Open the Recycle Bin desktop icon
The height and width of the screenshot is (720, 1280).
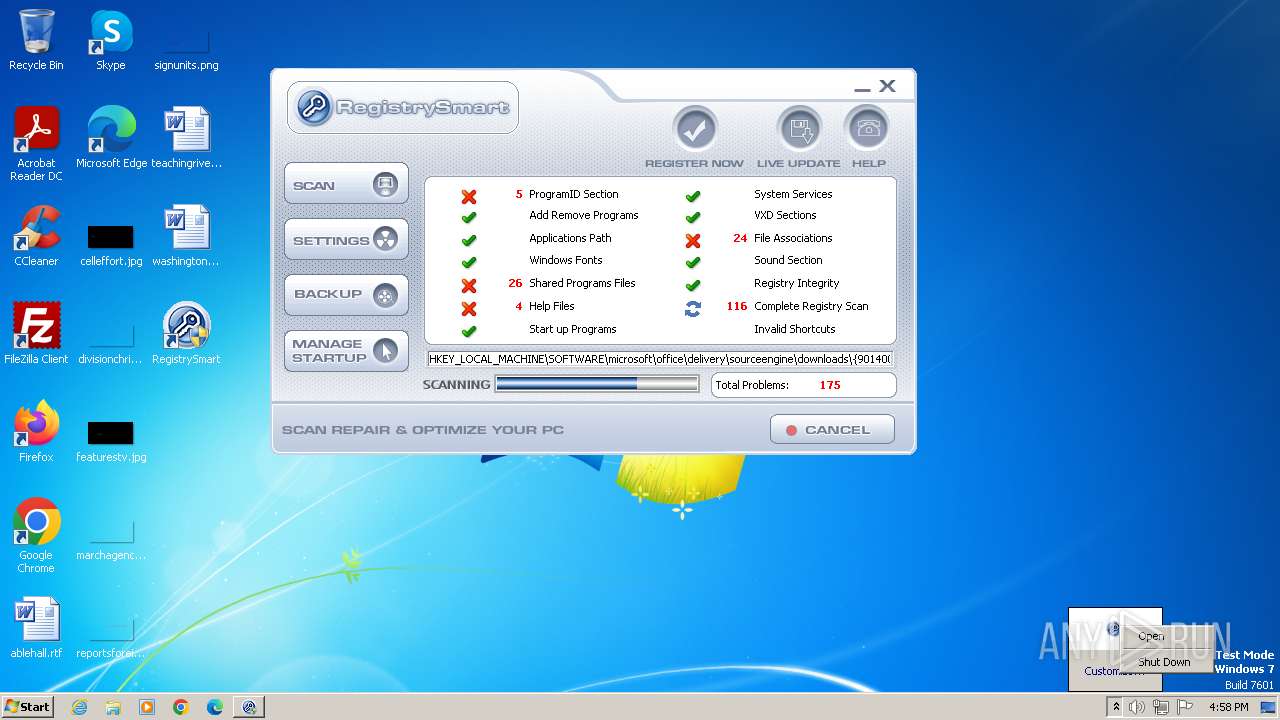click(x=36, y=40)
